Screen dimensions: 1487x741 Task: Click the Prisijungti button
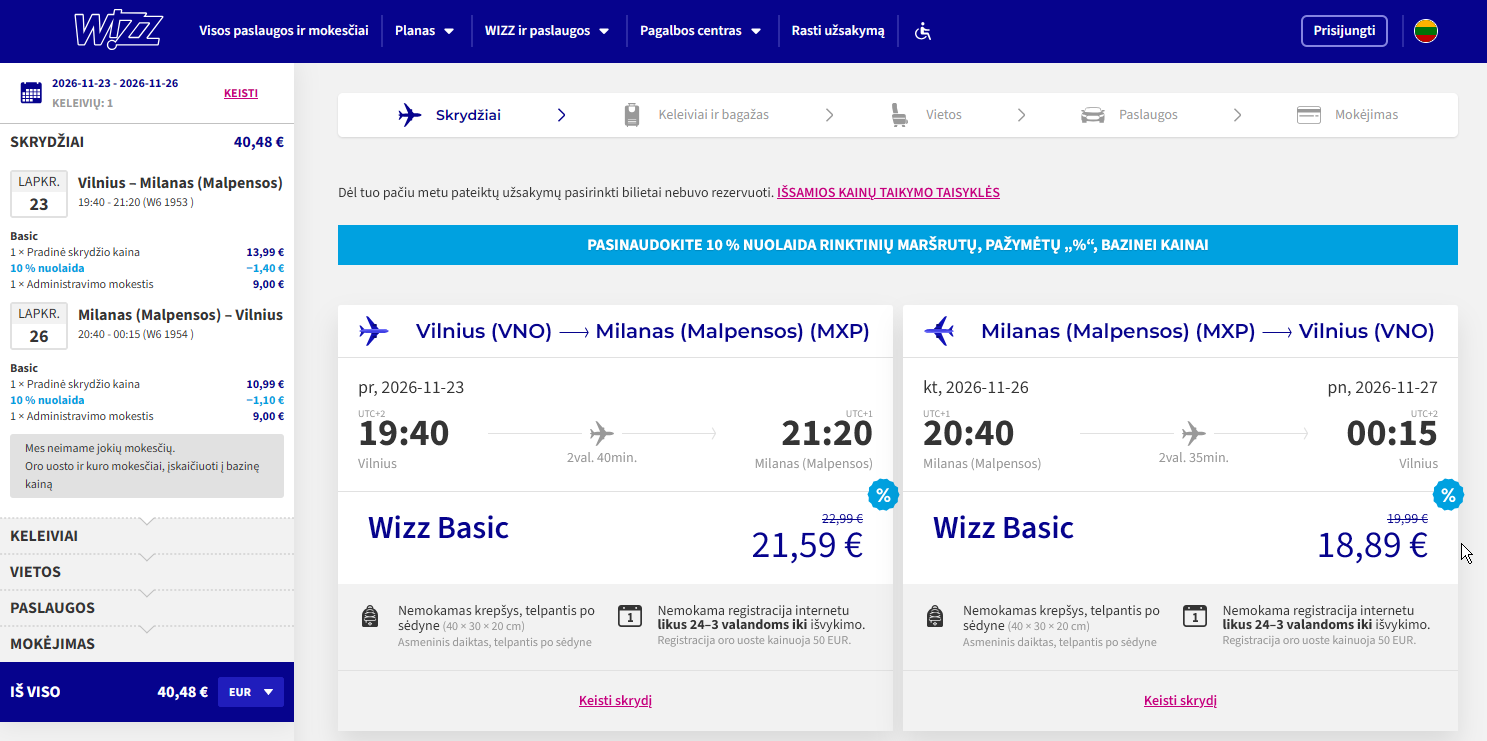click(x=1345, y=31)
